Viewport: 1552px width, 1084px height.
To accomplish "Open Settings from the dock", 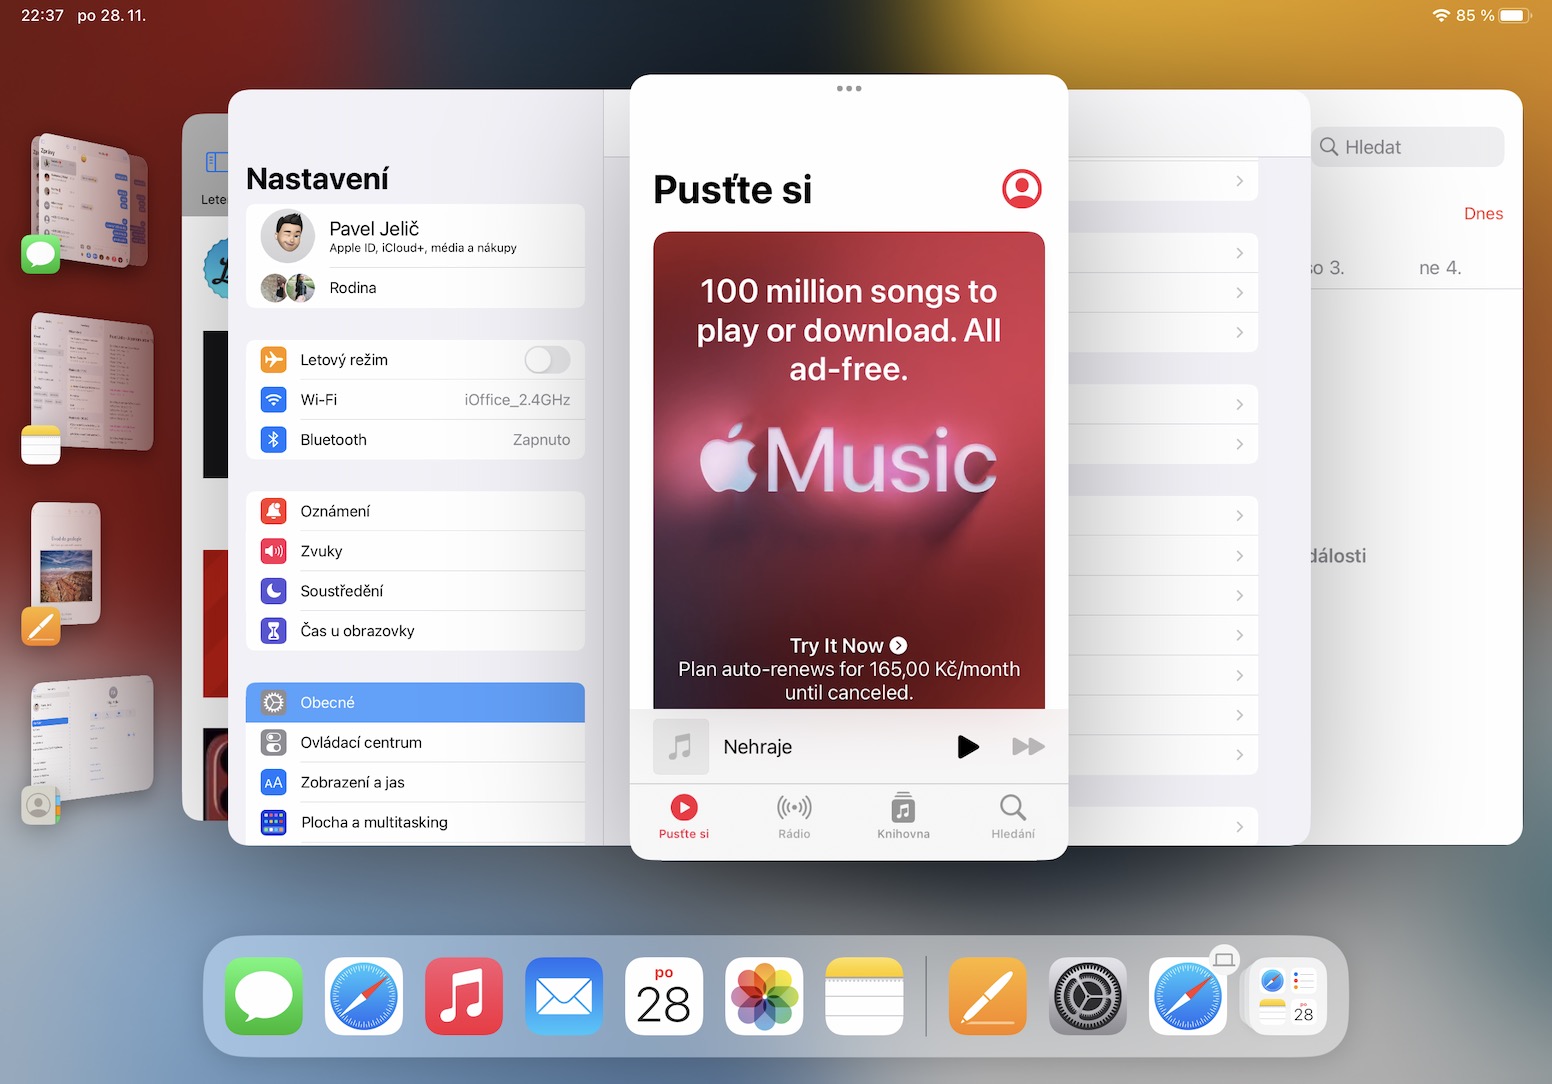I will 1088,996.
